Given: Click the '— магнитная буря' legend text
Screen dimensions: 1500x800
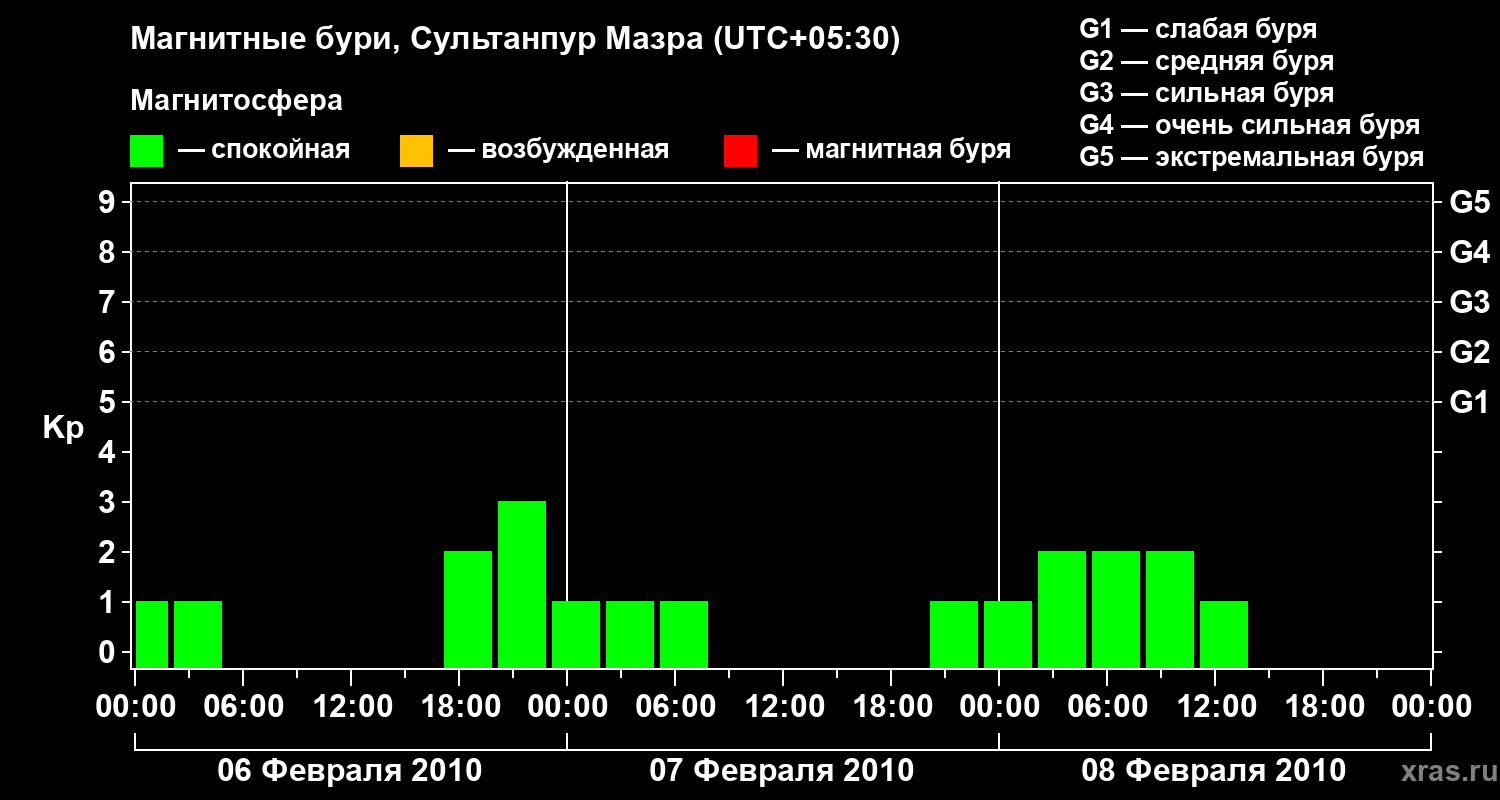Looking at the screenshot, I should coord(892,151).
